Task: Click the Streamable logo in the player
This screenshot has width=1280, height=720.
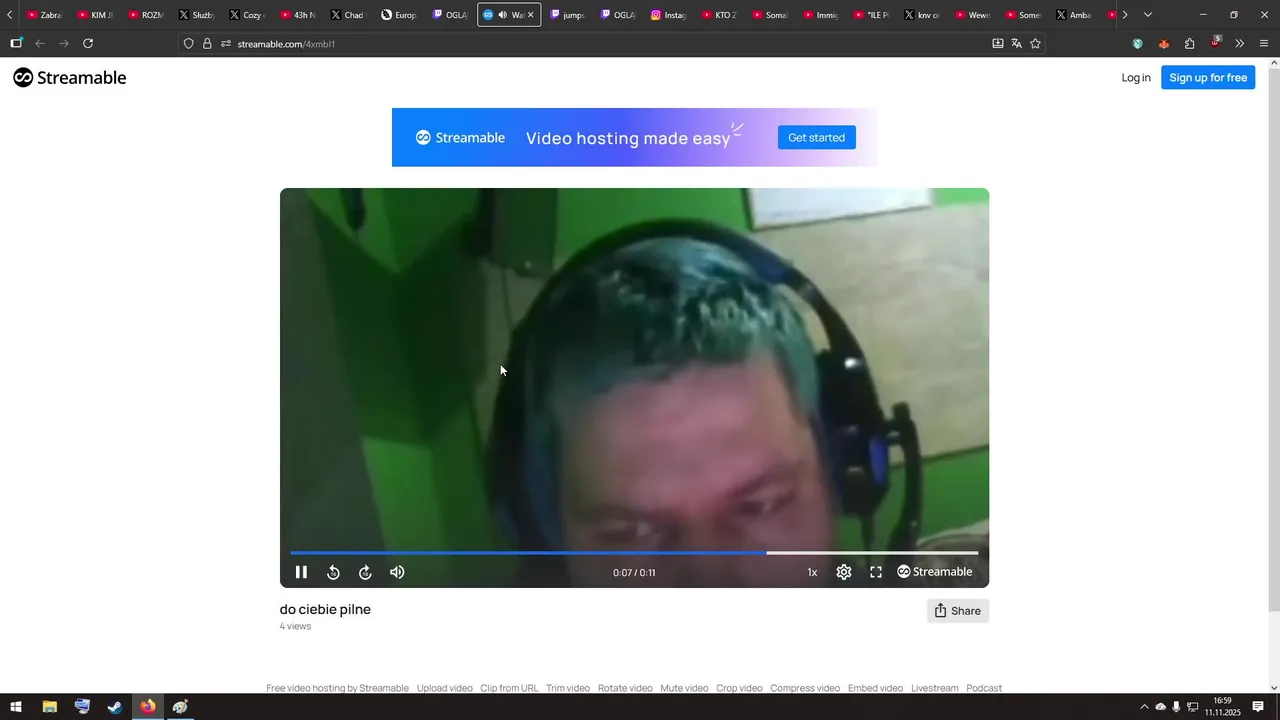Action: pyautogui.click(x=934, y=572)
